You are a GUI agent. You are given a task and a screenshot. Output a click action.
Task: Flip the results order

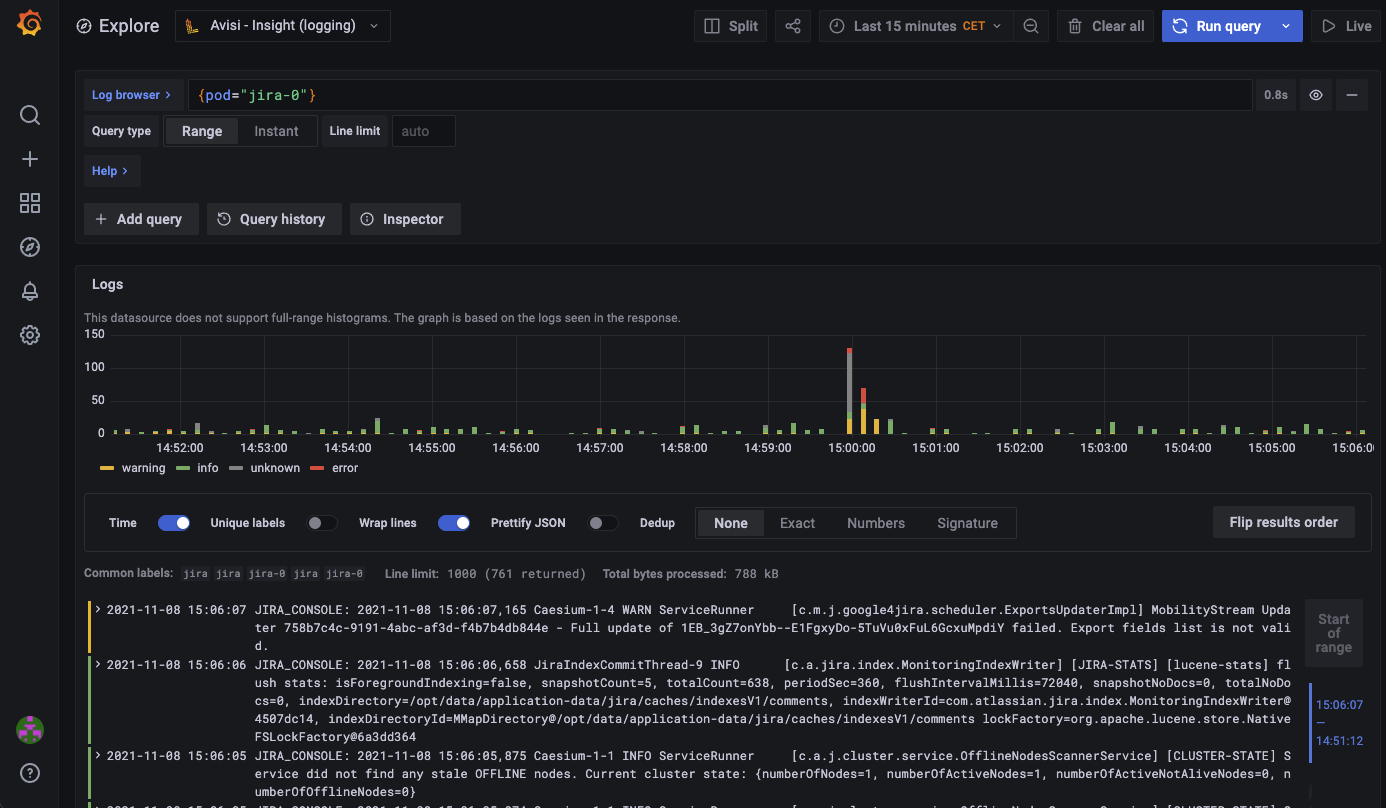1284,522
